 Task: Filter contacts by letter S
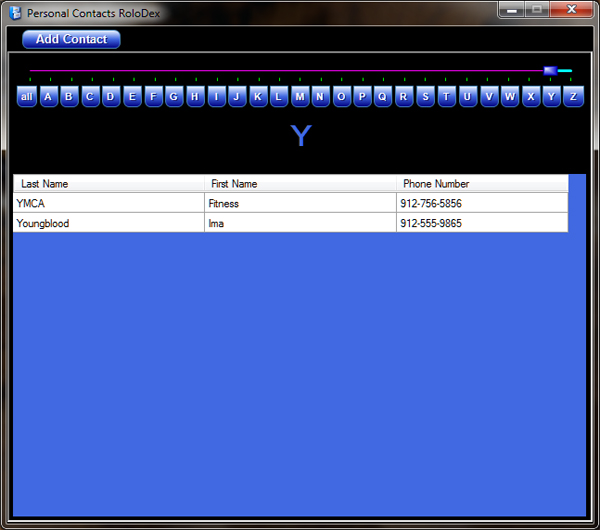click(425, 96)
